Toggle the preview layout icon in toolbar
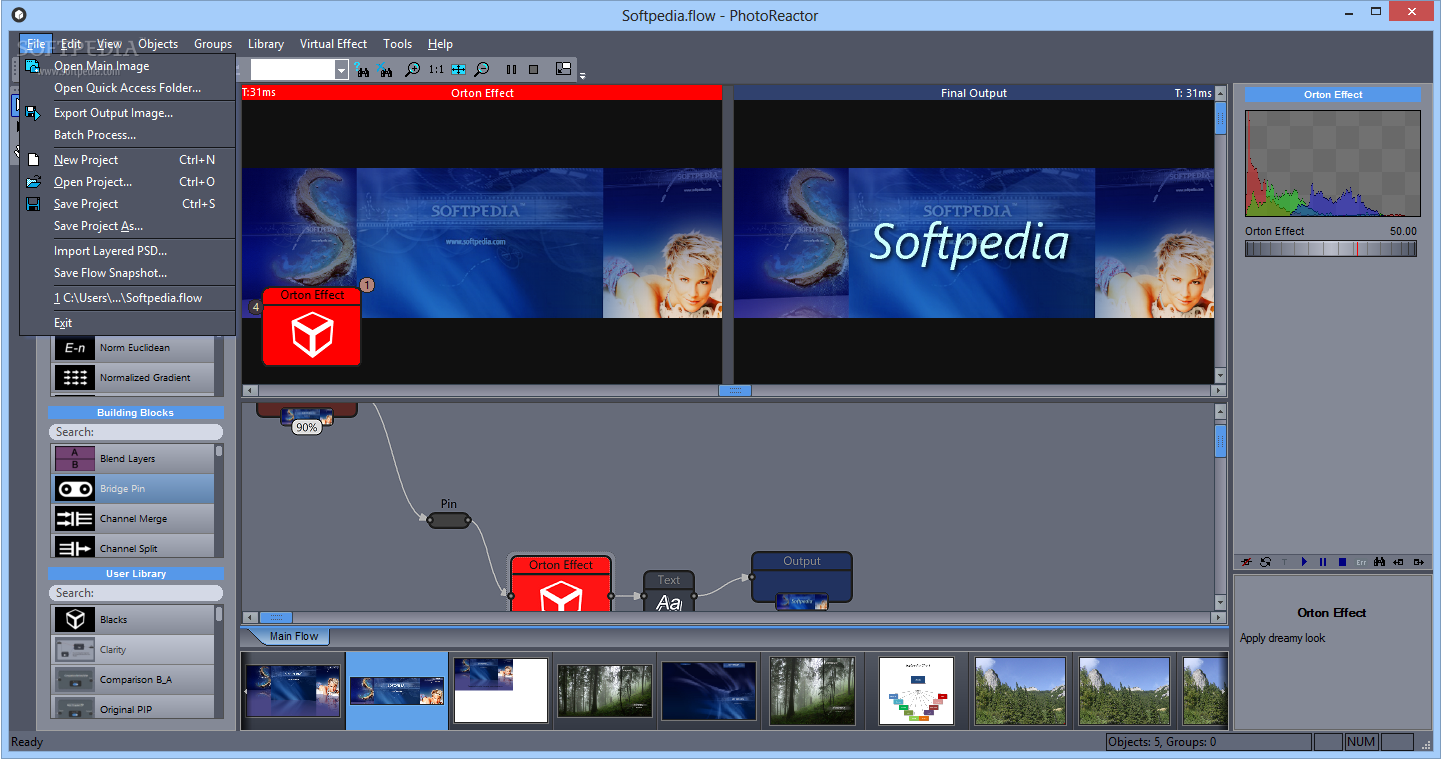The width and height of the screenshot is (1441, 759). coord(563,69)
